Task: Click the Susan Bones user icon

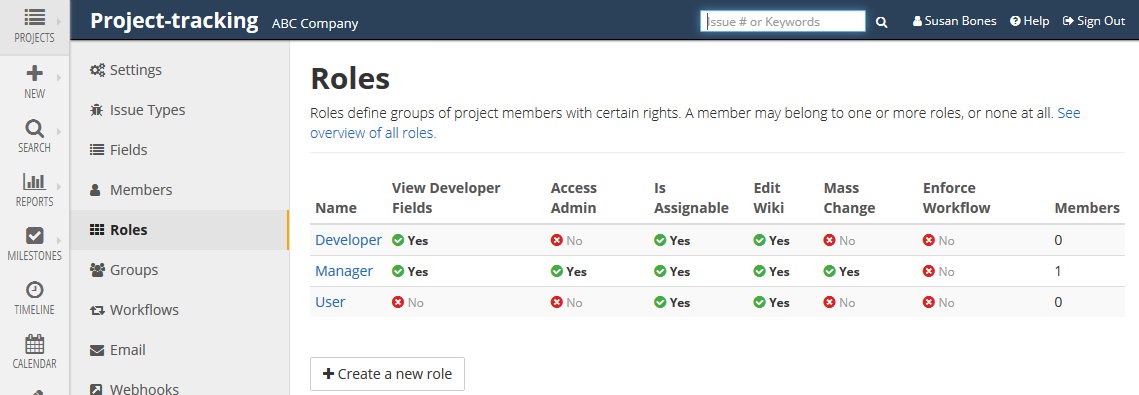Action: coord(917,22)
